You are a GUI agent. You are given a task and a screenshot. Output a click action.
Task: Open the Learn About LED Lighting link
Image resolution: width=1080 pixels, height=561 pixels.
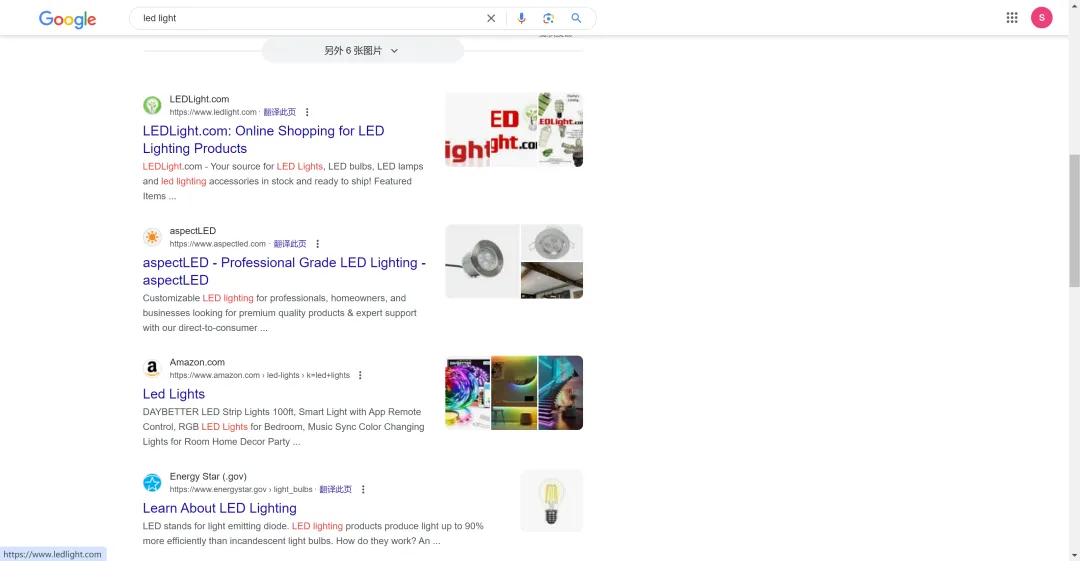[x=219, y=508]
